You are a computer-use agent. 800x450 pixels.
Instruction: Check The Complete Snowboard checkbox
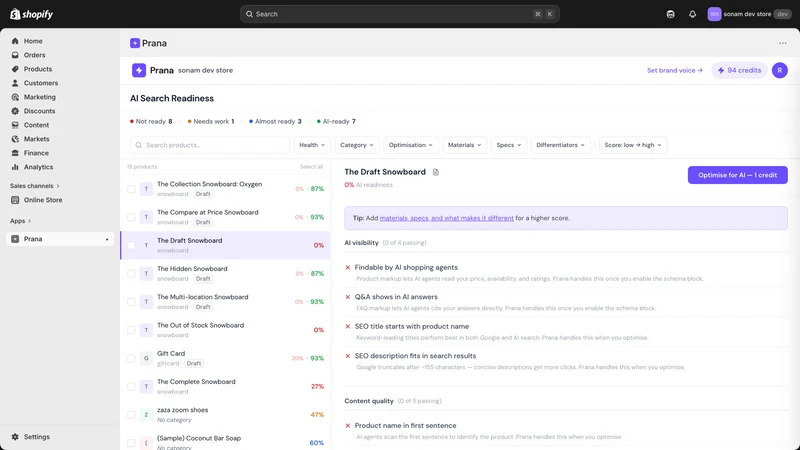coord(131,387)
